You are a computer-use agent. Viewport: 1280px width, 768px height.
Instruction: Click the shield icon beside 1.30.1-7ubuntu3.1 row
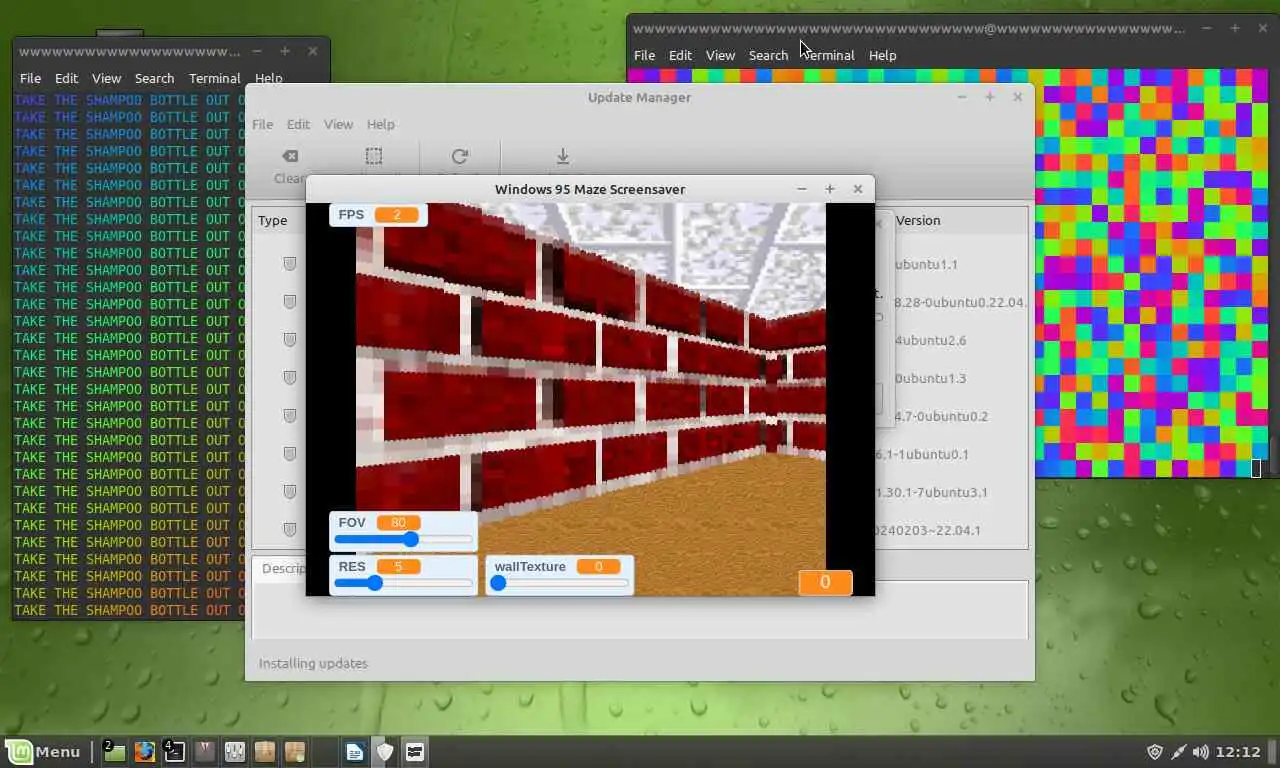[x=289, y=492]
